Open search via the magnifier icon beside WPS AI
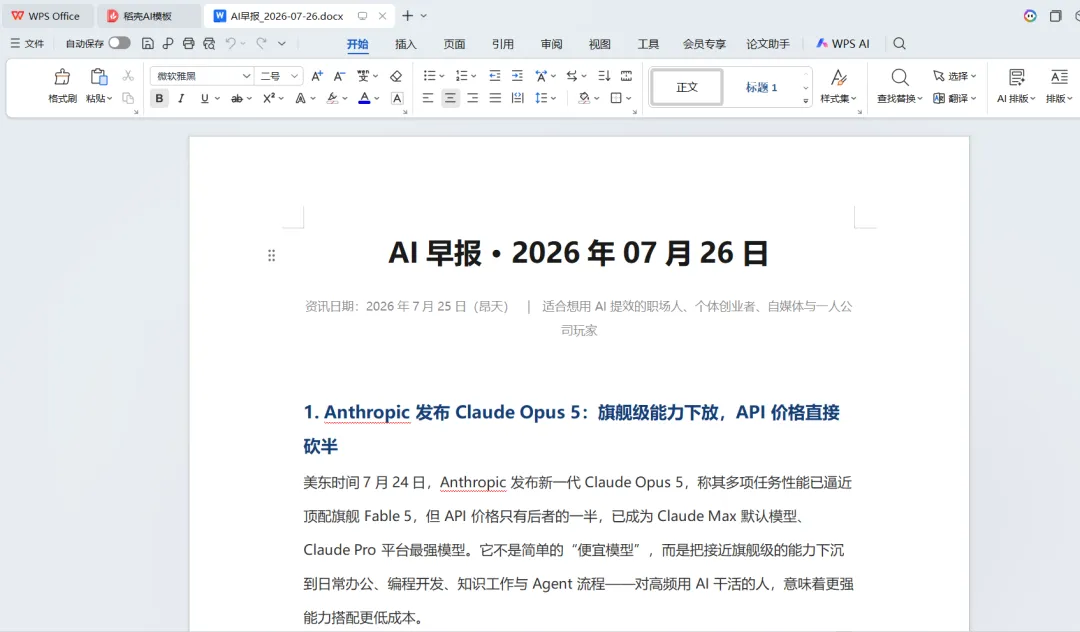 pyautogui.click(x=900, y=43)
